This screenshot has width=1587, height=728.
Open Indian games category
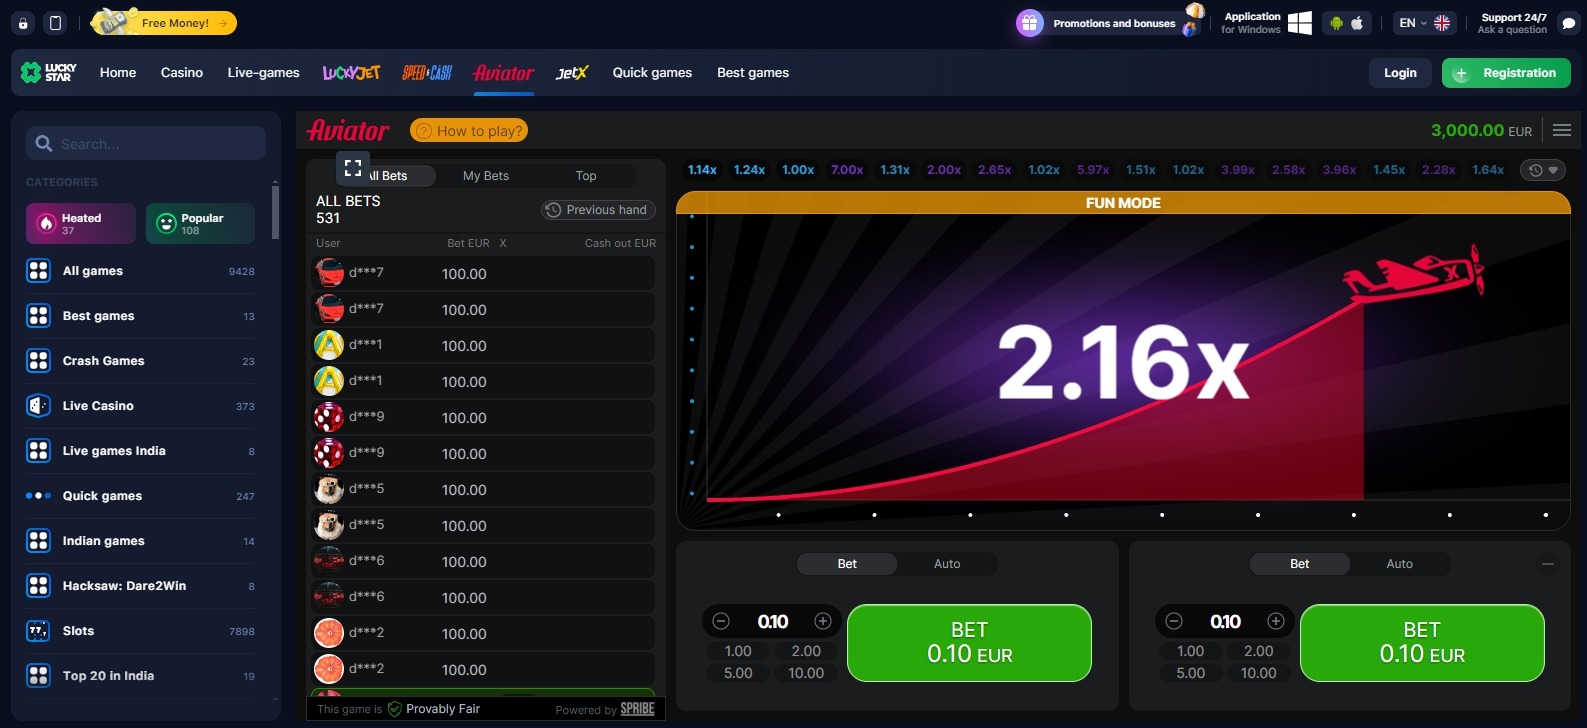point(140,541)
